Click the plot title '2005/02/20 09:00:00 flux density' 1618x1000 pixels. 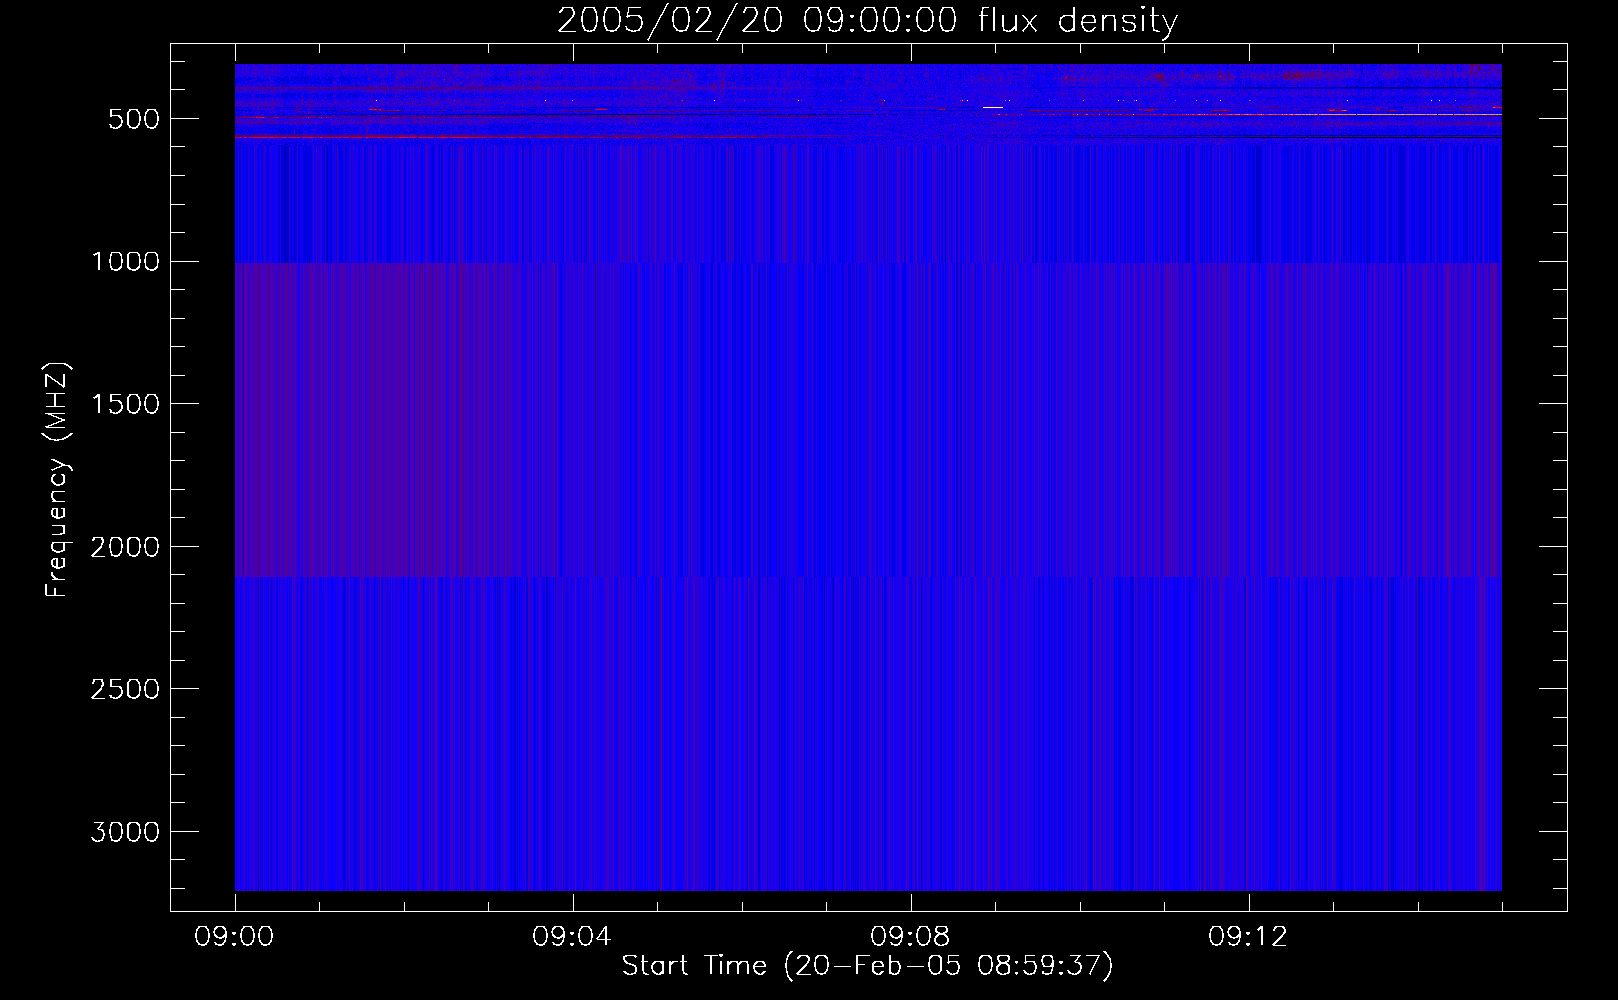click(867, 20)
